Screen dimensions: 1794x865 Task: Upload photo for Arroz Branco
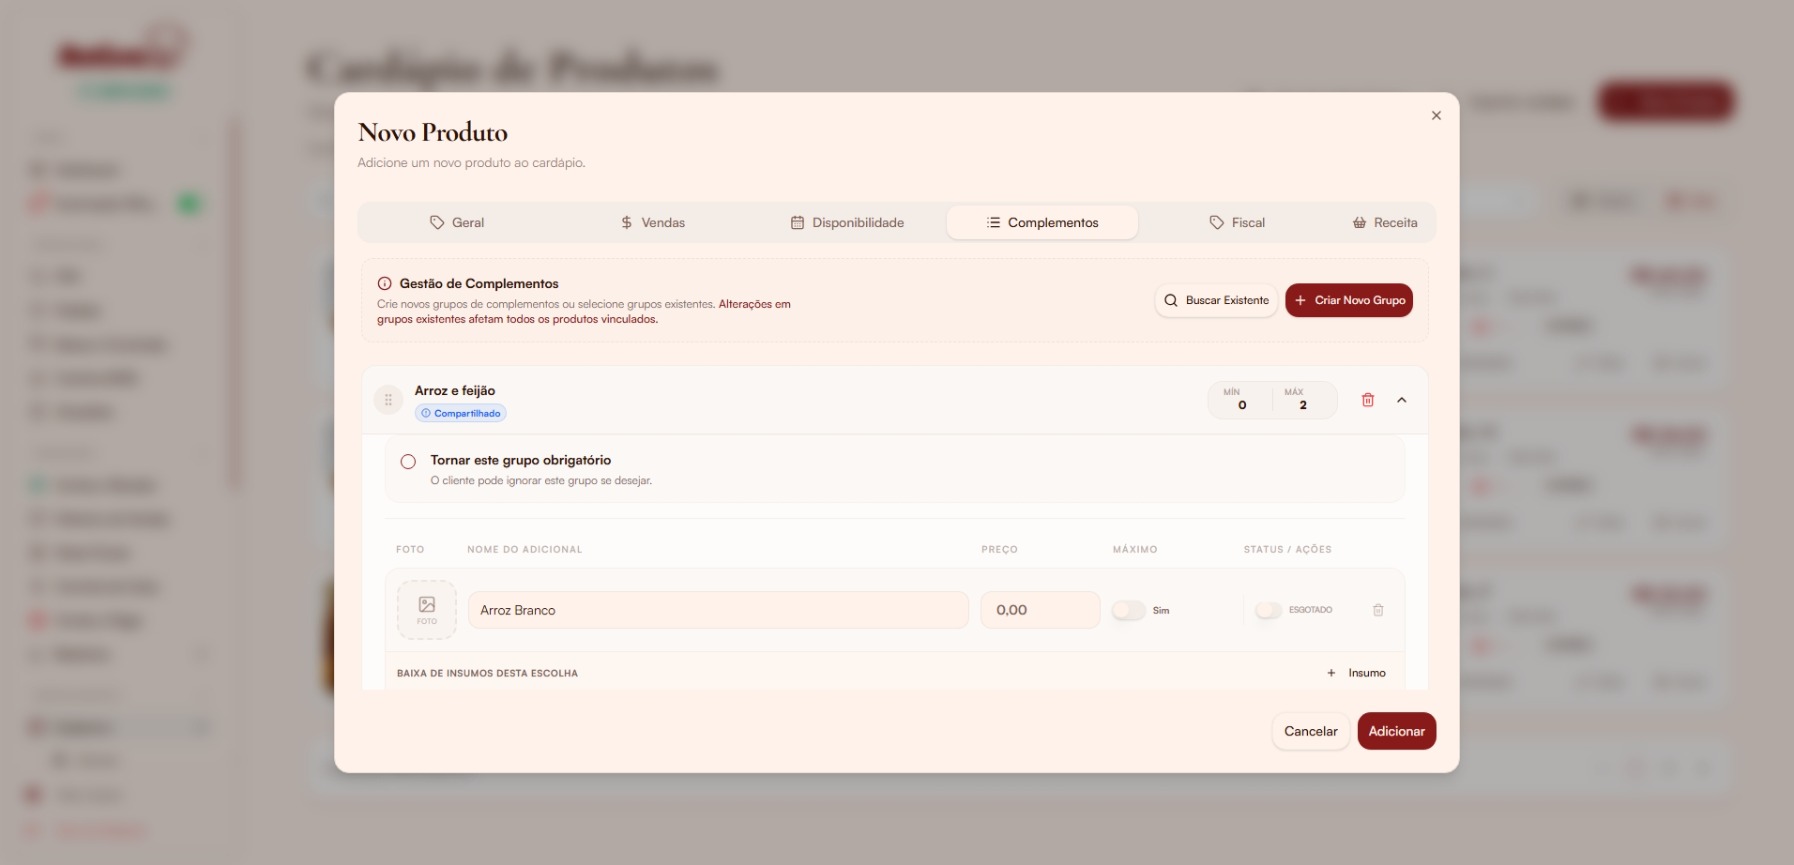pos(427,610)
